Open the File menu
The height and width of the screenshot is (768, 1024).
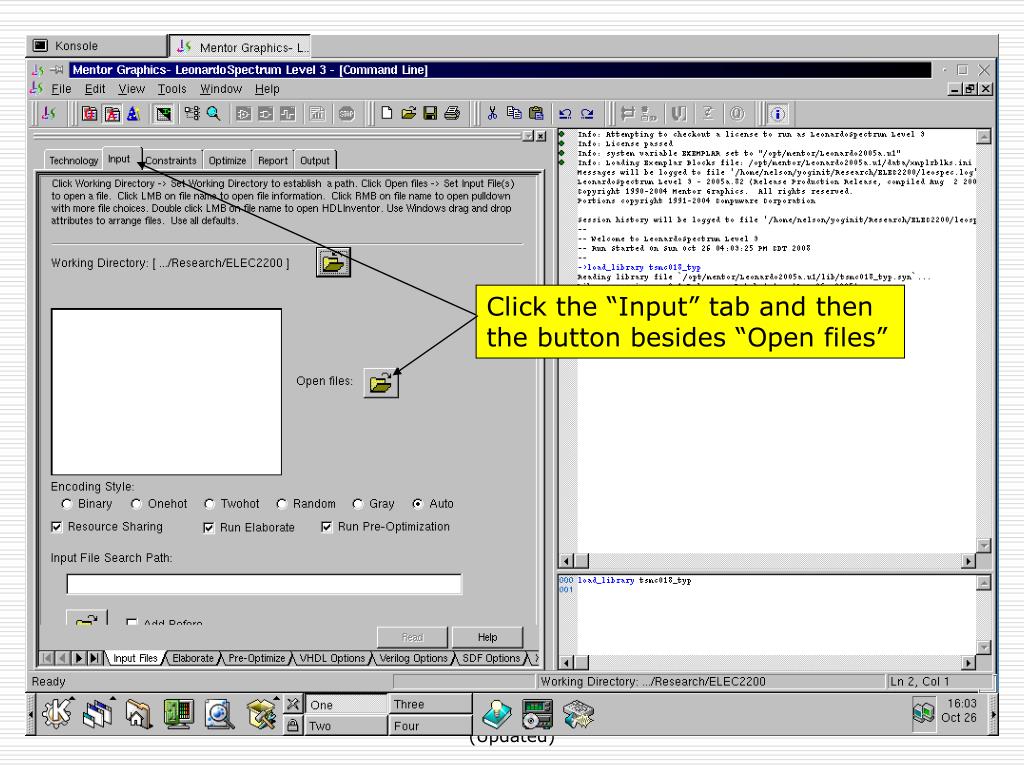(x=61, y=89)
